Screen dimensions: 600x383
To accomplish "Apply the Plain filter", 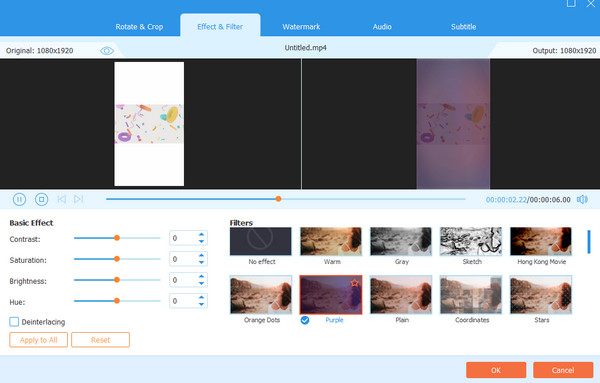I will [401, 295].
